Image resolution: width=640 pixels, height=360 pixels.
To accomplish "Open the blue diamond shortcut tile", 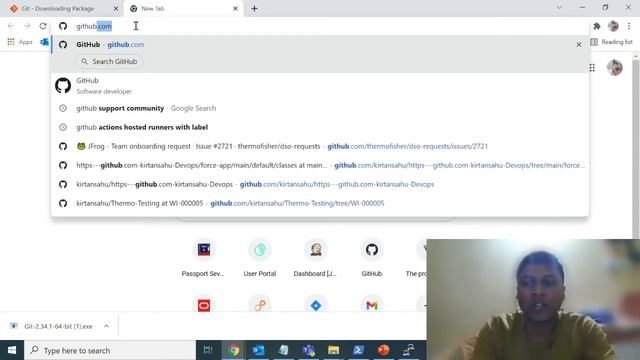I will [316, 305].
